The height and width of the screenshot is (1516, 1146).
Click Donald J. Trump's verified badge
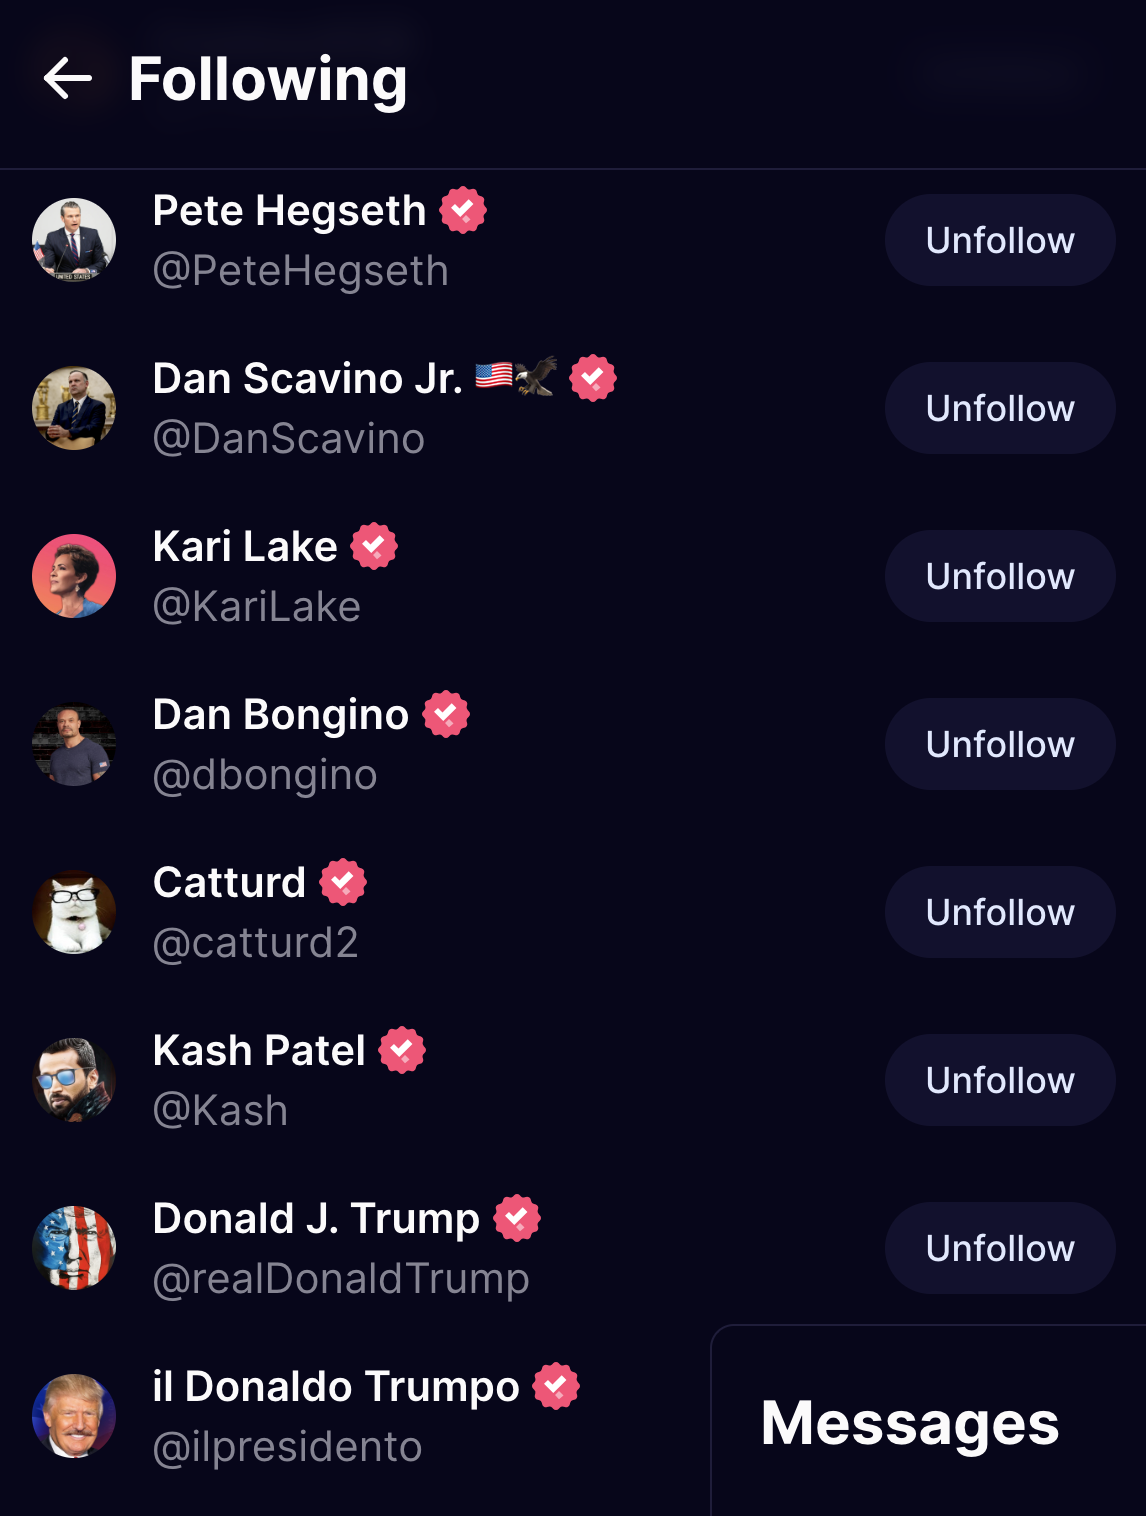(x=517, y=1218)
